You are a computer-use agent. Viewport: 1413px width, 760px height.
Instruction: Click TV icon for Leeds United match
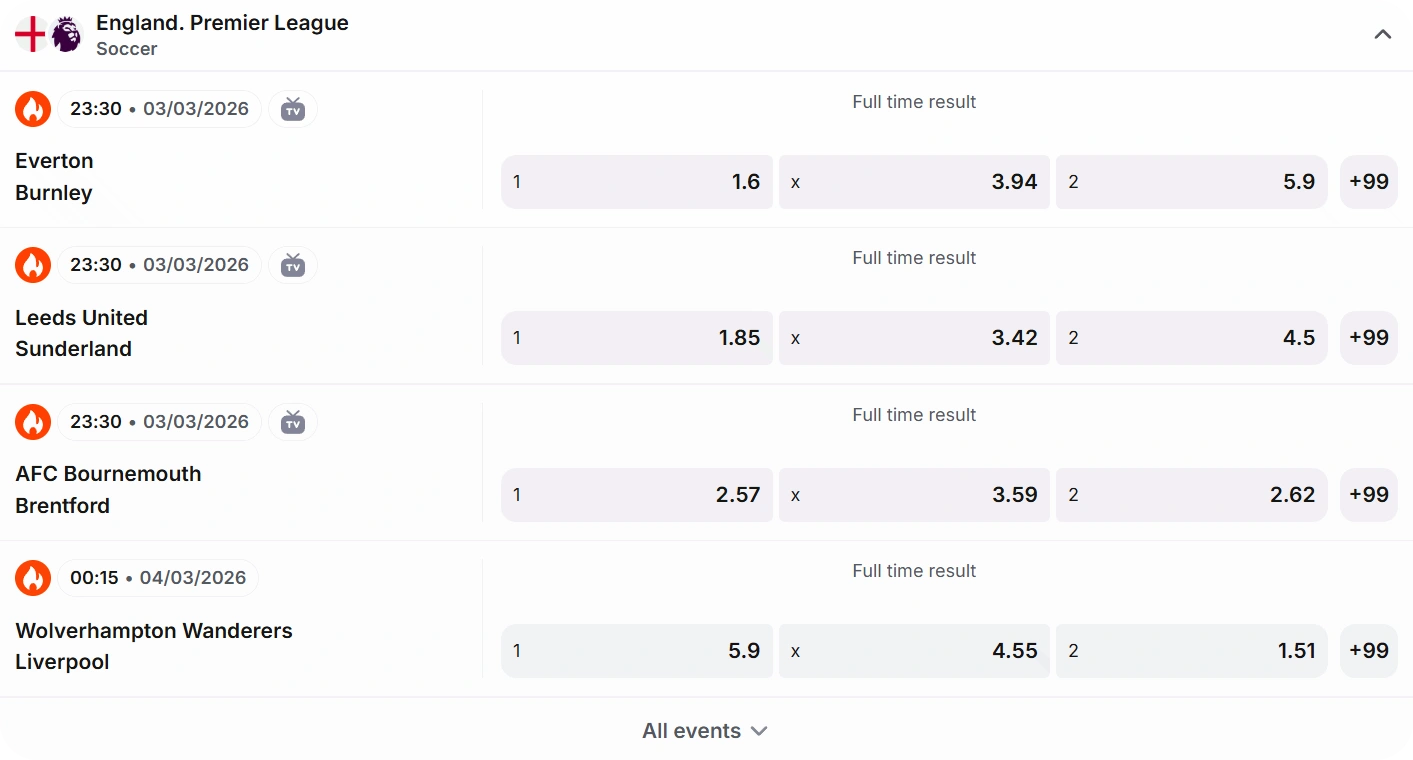point(293,265)
